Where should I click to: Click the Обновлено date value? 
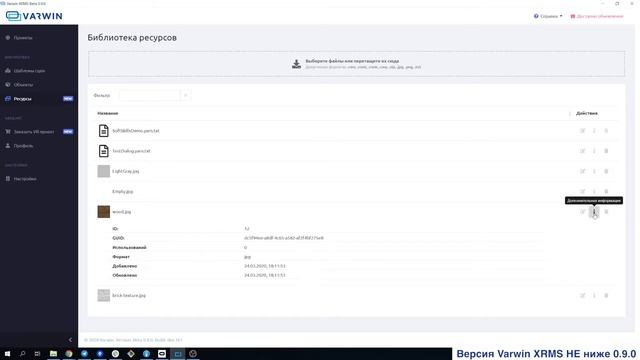click(264, 276)
